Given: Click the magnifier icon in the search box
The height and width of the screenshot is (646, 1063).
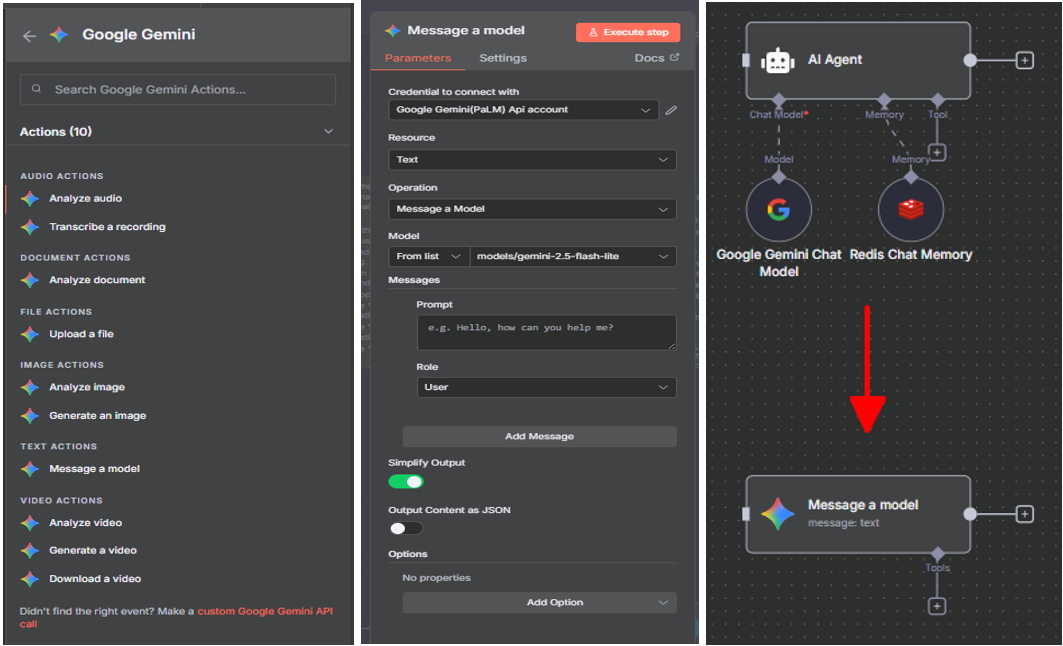Looking at the screenshot, I should [x=37, y=89].
